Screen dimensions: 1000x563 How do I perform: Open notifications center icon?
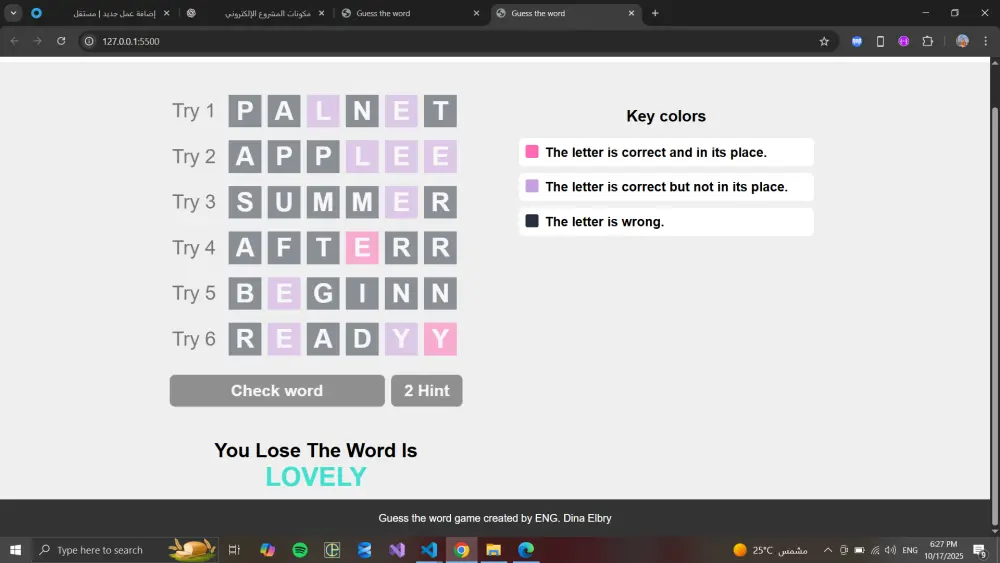[980, 550]
